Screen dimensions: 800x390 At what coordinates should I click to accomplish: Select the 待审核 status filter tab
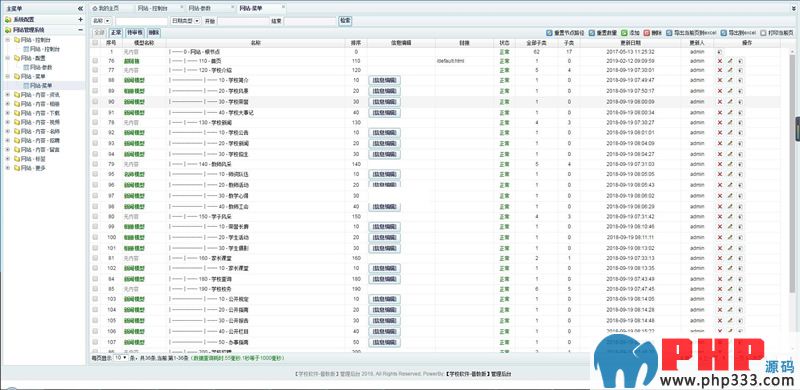(x=135, y=32)
